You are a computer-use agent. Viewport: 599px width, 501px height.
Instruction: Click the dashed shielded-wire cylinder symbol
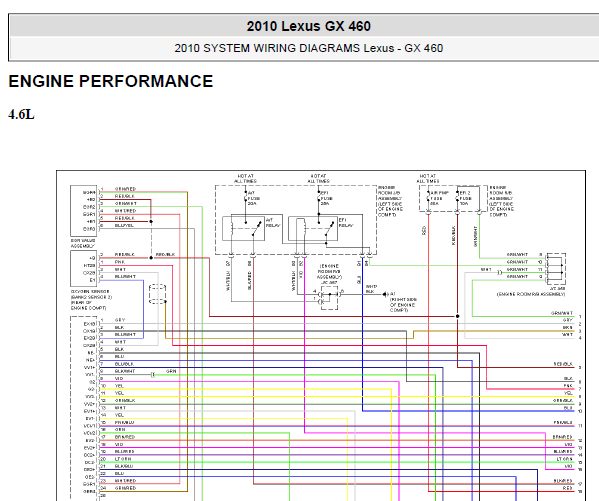coord(157,293)
